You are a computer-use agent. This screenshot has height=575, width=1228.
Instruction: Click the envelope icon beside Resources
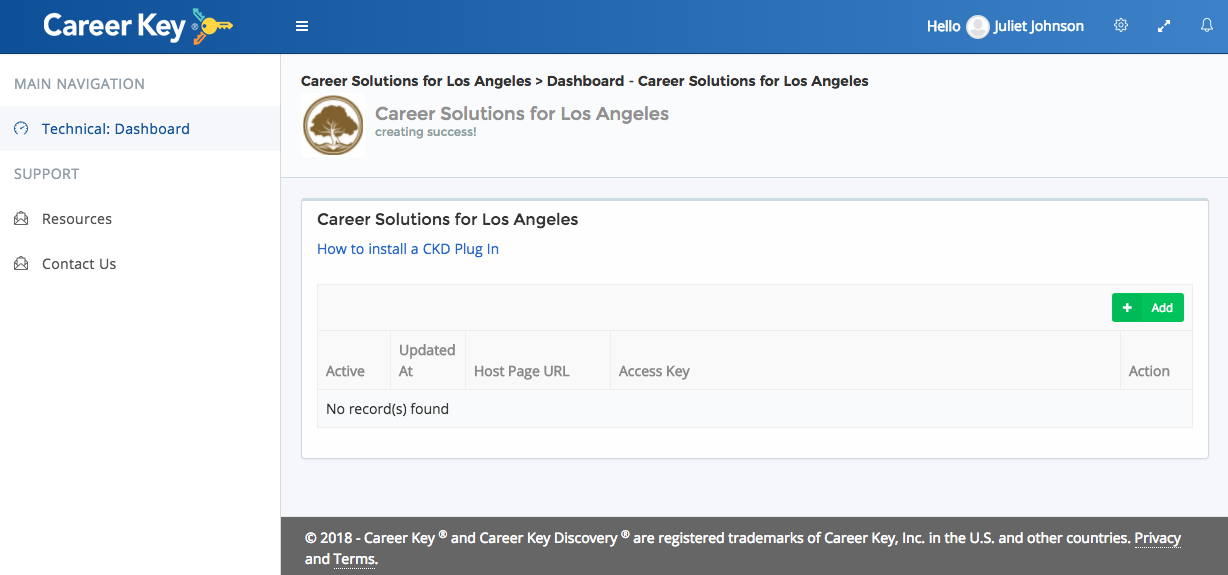point(21,219)
